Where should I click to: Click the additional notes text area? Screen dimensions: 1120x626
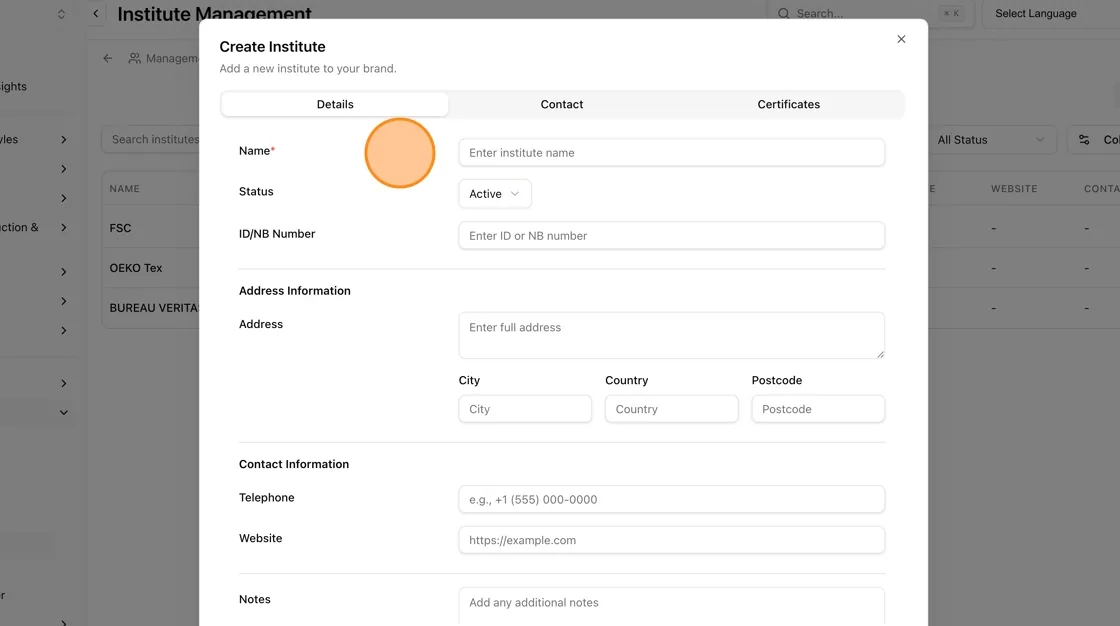pyautogui.click(x=671, y=607)
